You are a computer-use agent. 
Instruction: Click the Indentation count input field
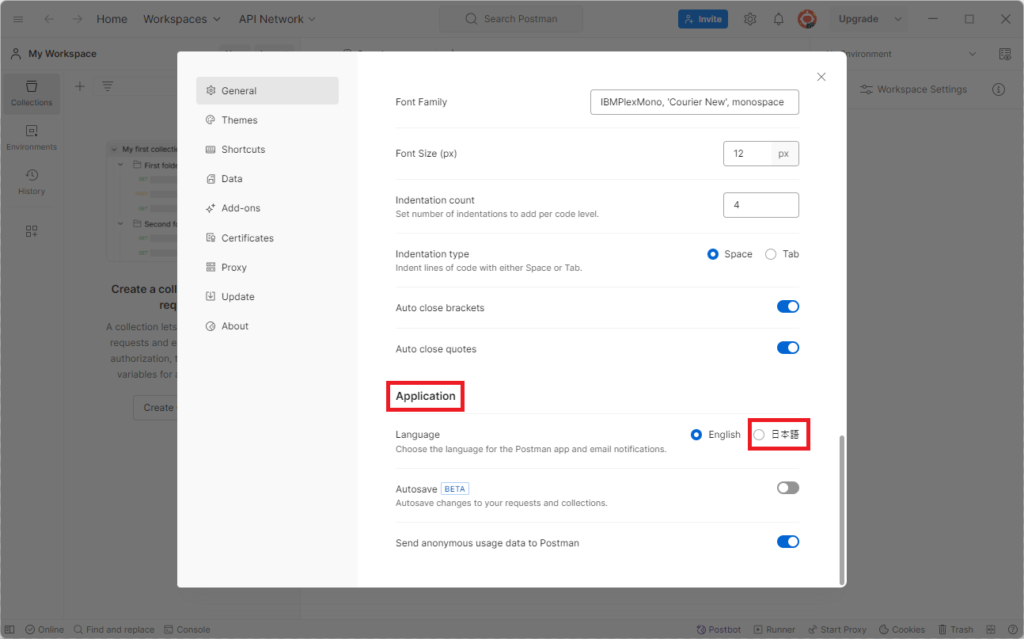[761, 205]
